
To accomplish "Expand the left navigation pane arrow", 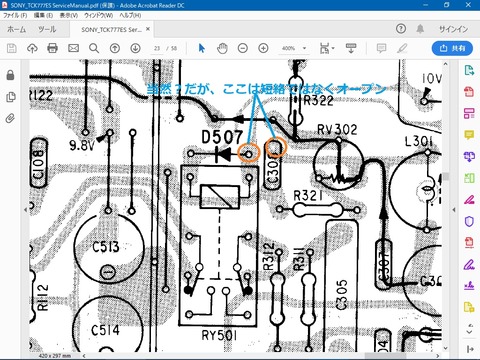I will click(x=25, y=210).
